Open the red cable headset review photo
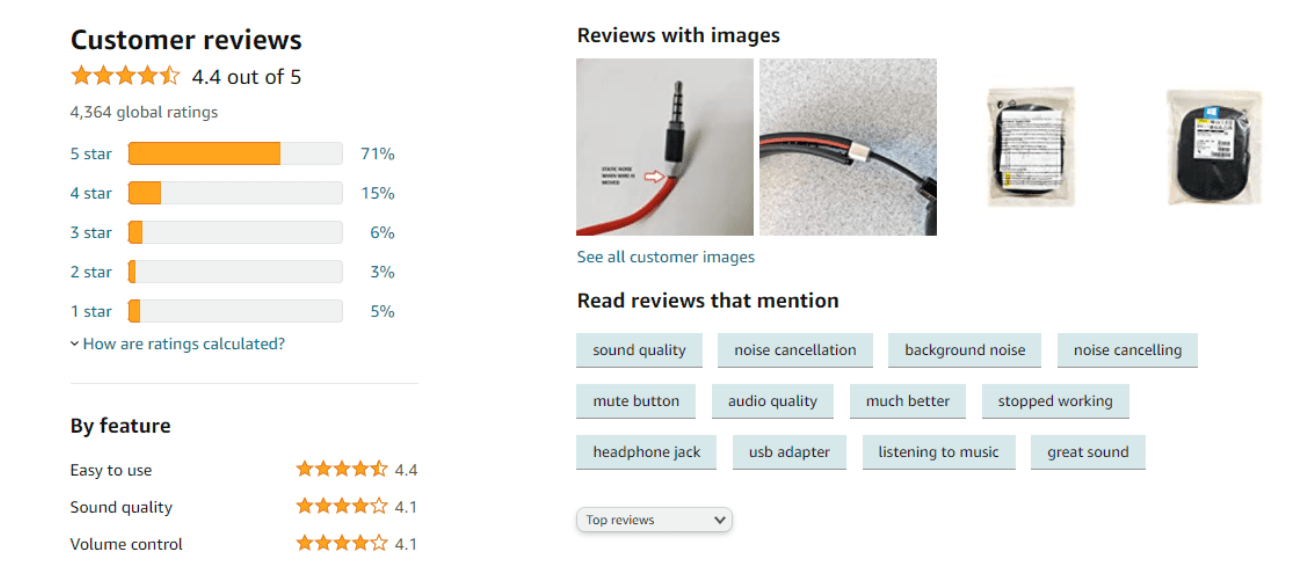The image size is (1296, 570). pyautogui.click(x=848, y=147)
